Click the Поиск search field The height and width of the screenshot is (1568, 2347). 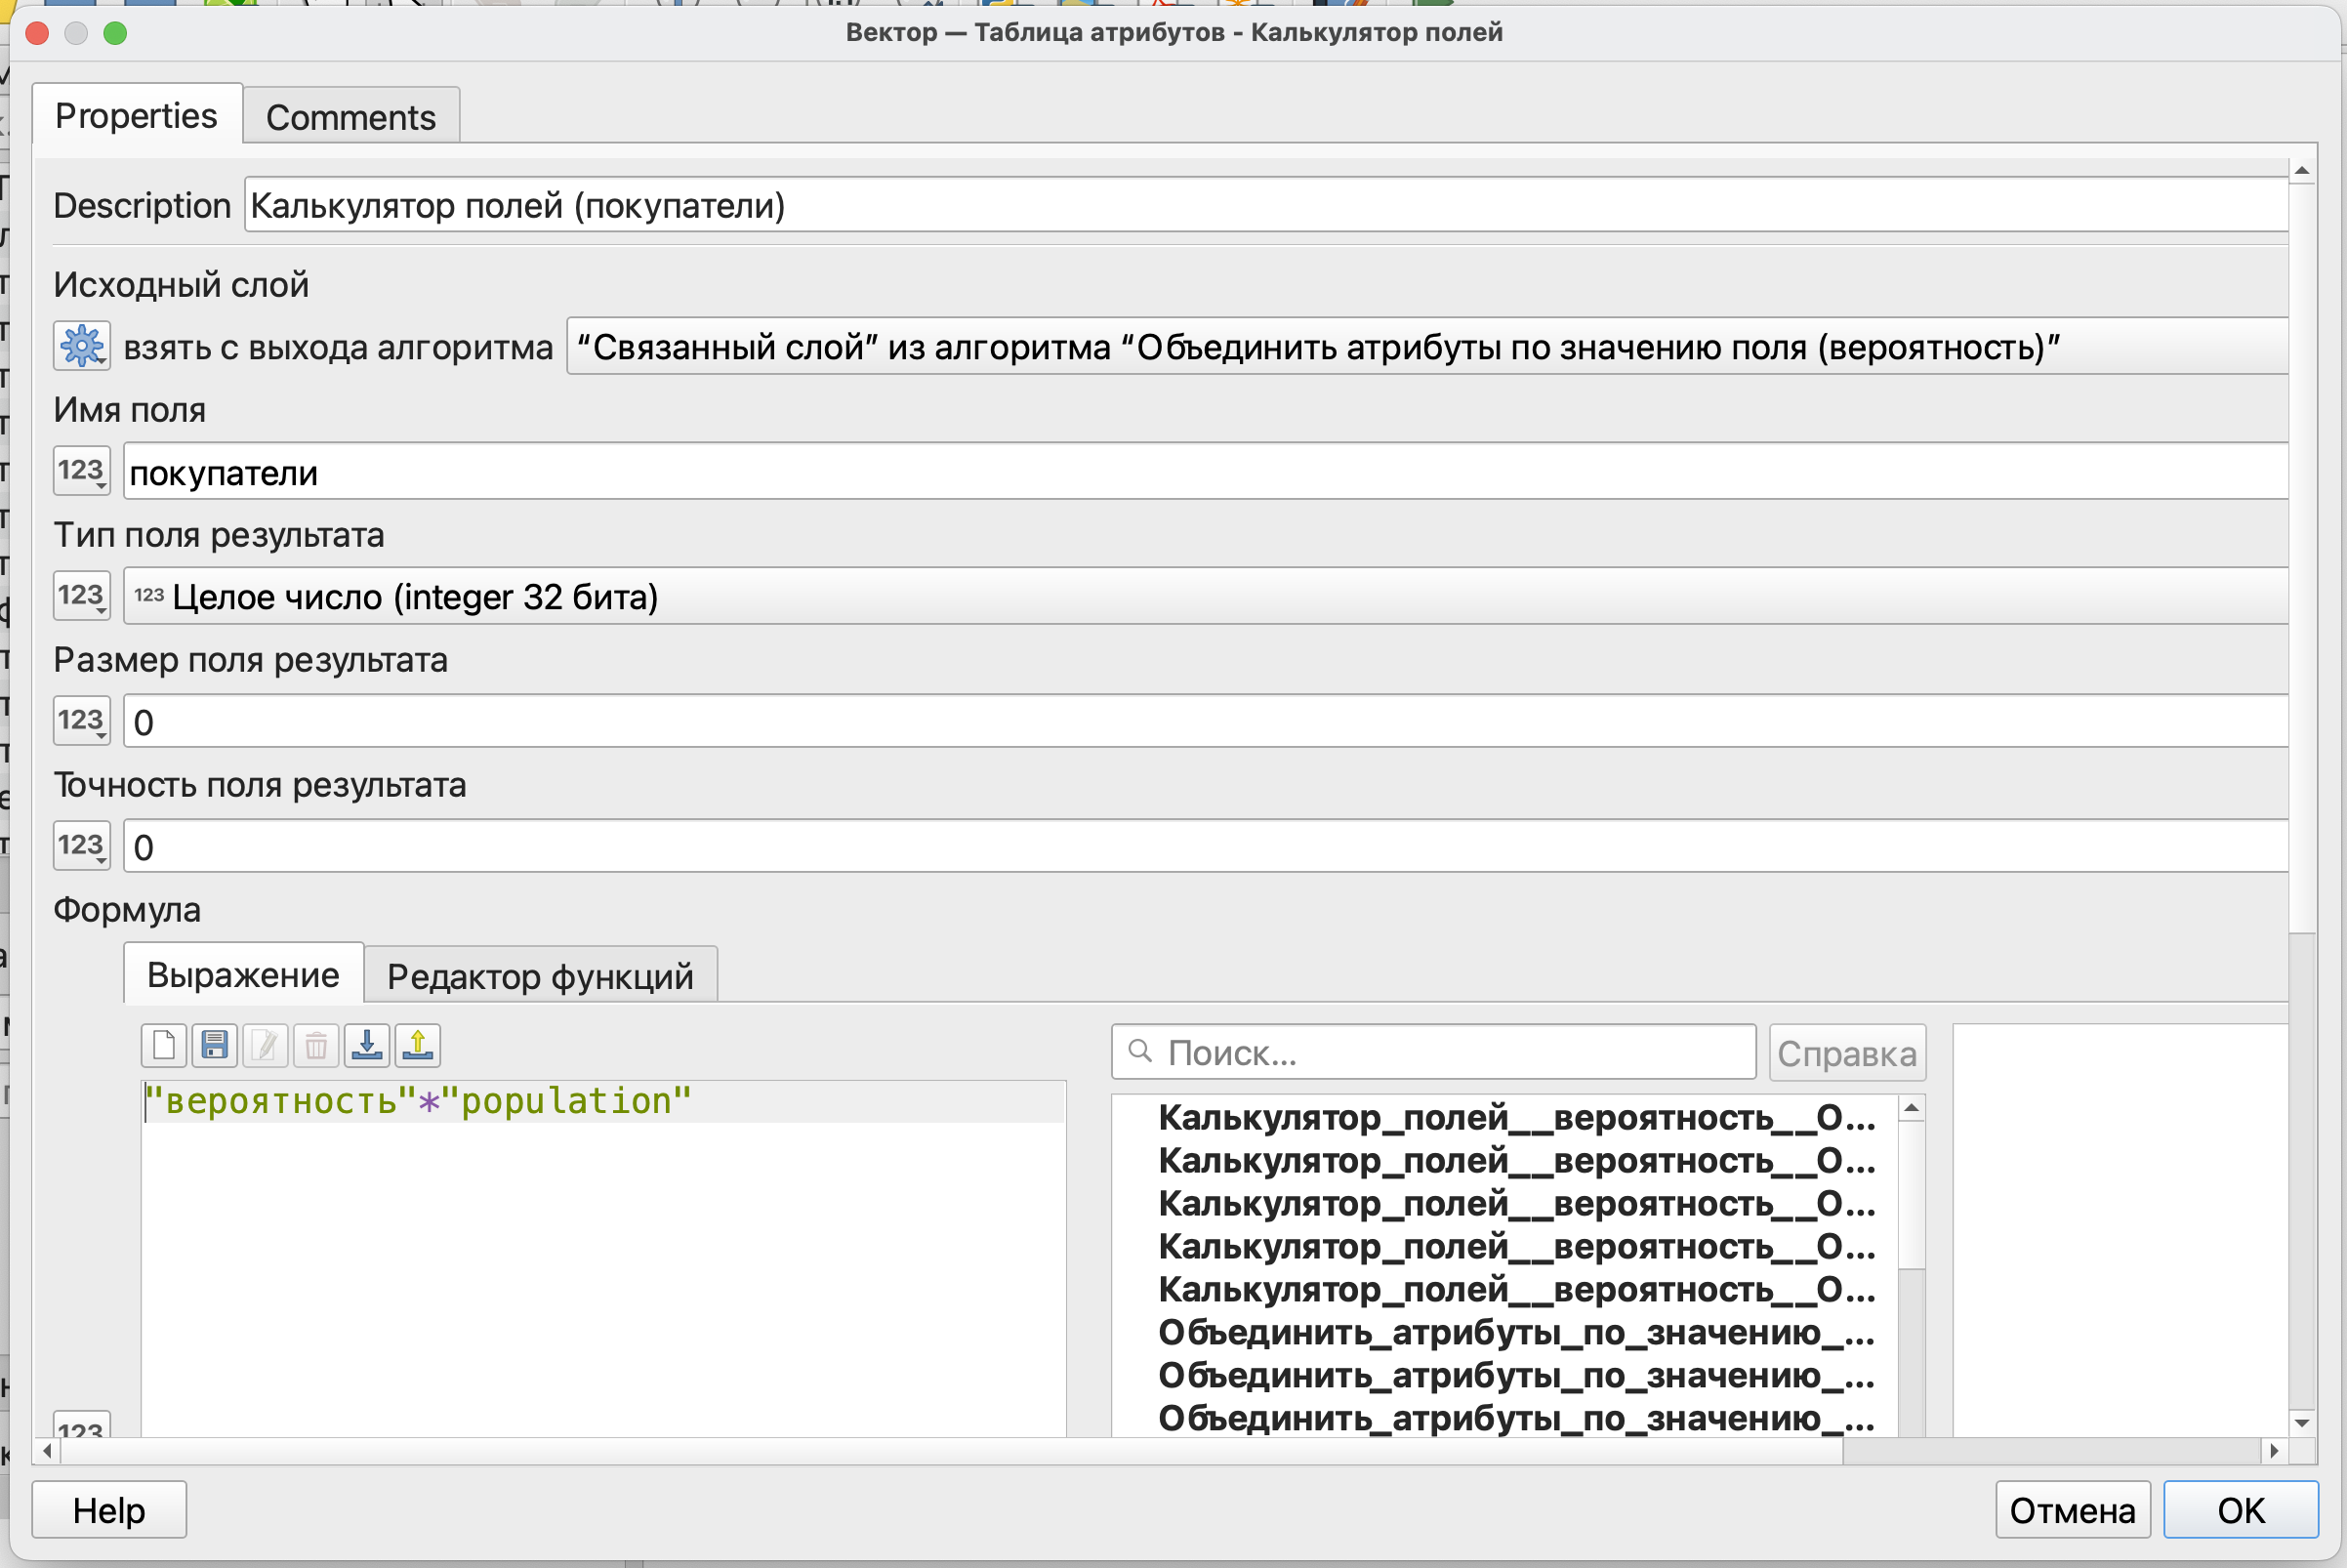tap(1433, 1052)
